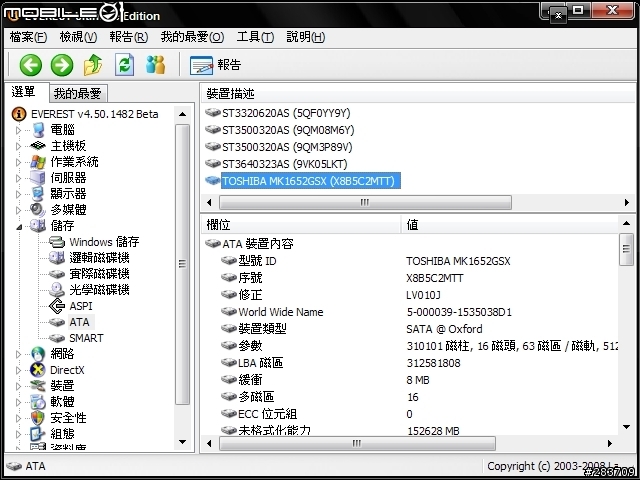Select the 顯示器 monitor icon

click(38, 193)
